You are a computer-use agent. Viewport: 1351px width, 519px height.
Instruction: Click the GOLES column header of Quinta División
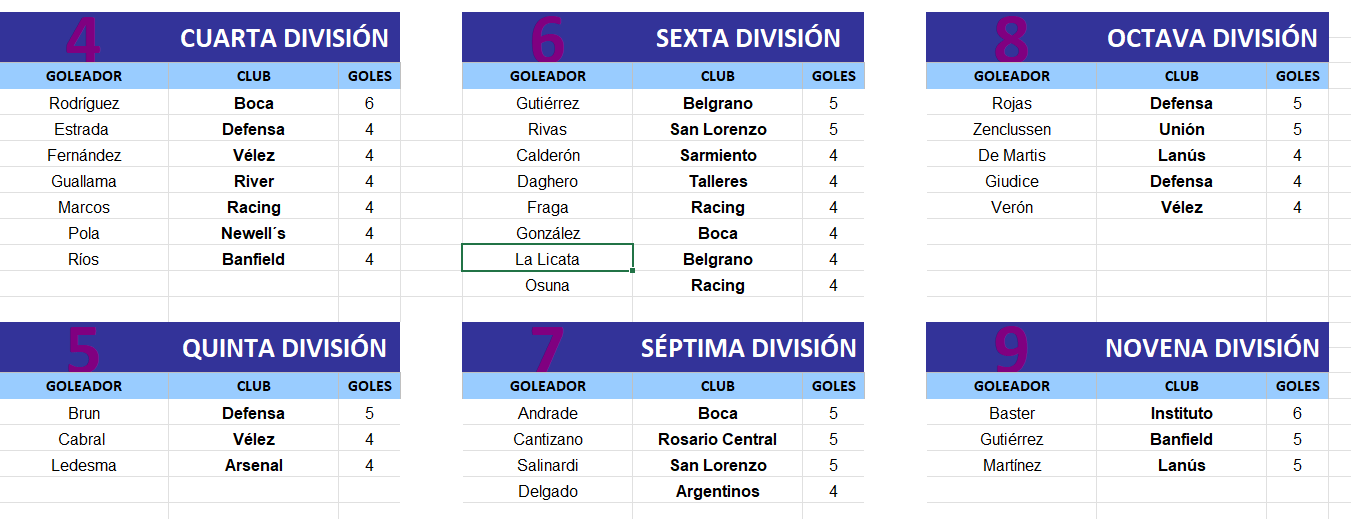tap(370, 386)
